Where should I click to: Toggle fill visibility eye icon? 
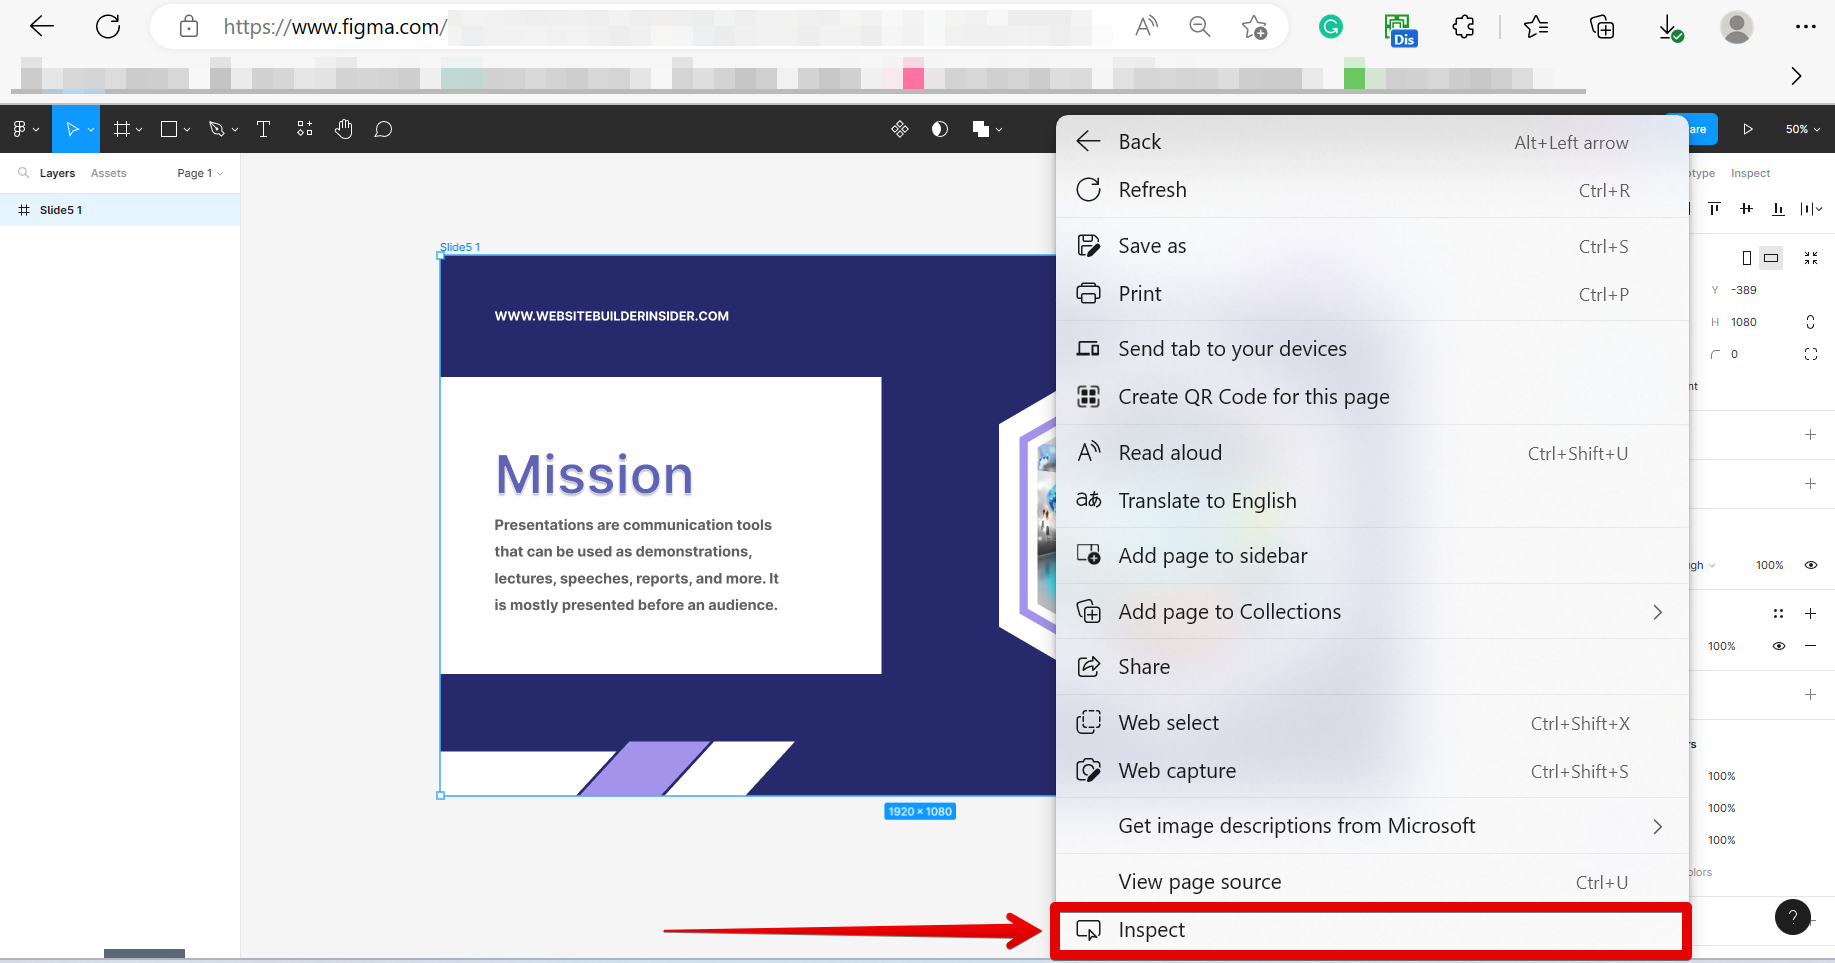click(x=1779, y=646)
